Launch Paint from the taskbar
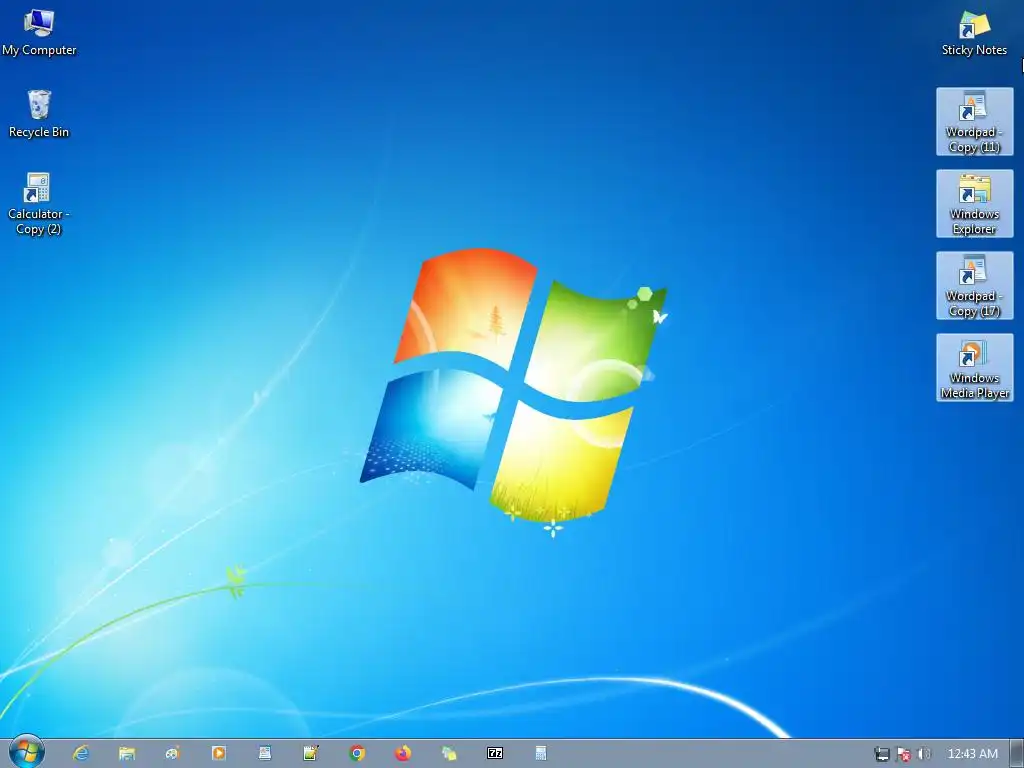The height and width of the screenshot is (768, 1024). point(172,753)
